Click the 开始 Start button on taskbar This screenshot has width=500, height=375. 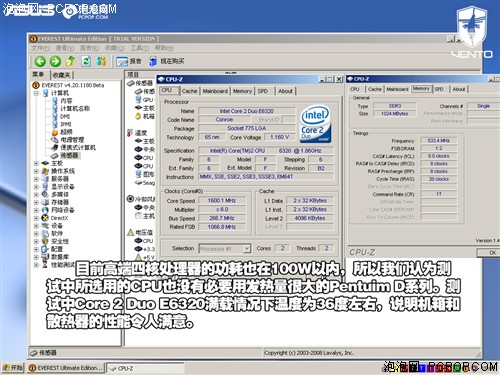[13, 368]
